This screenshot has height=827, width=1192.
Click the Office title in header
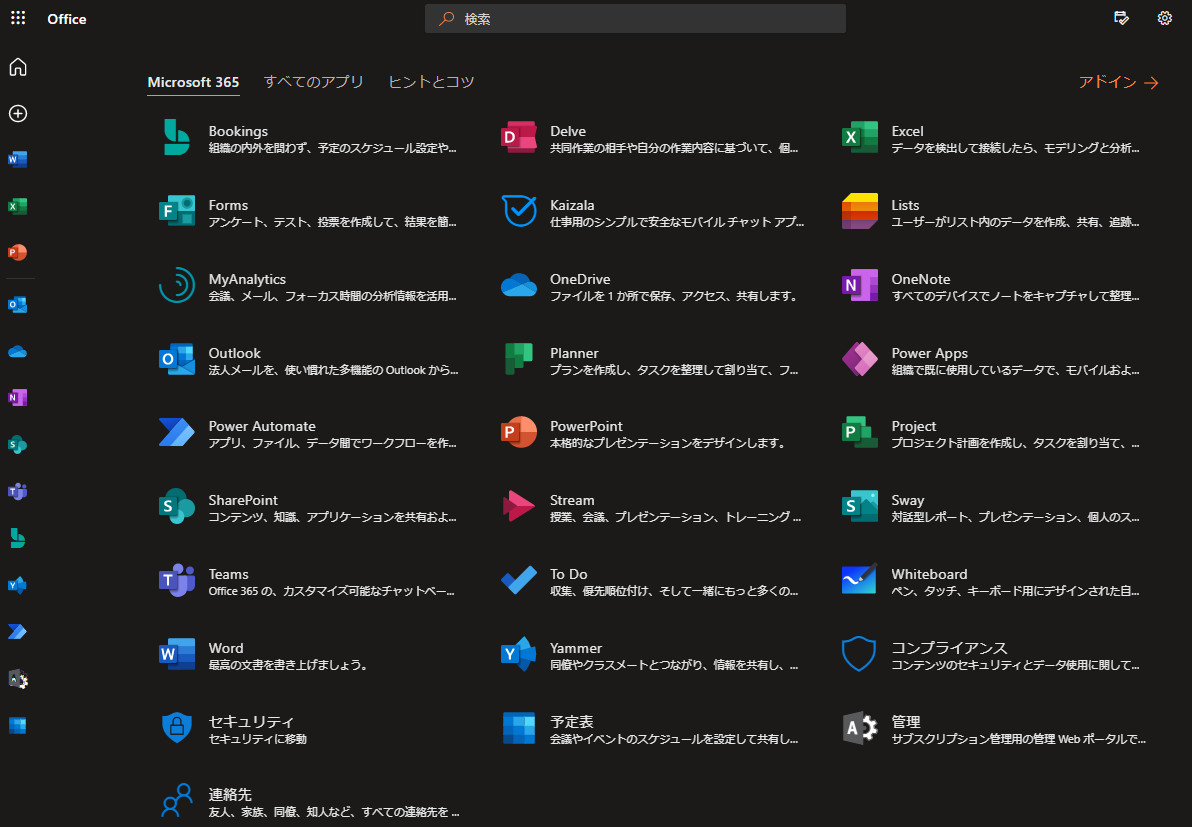coord(67,19)
